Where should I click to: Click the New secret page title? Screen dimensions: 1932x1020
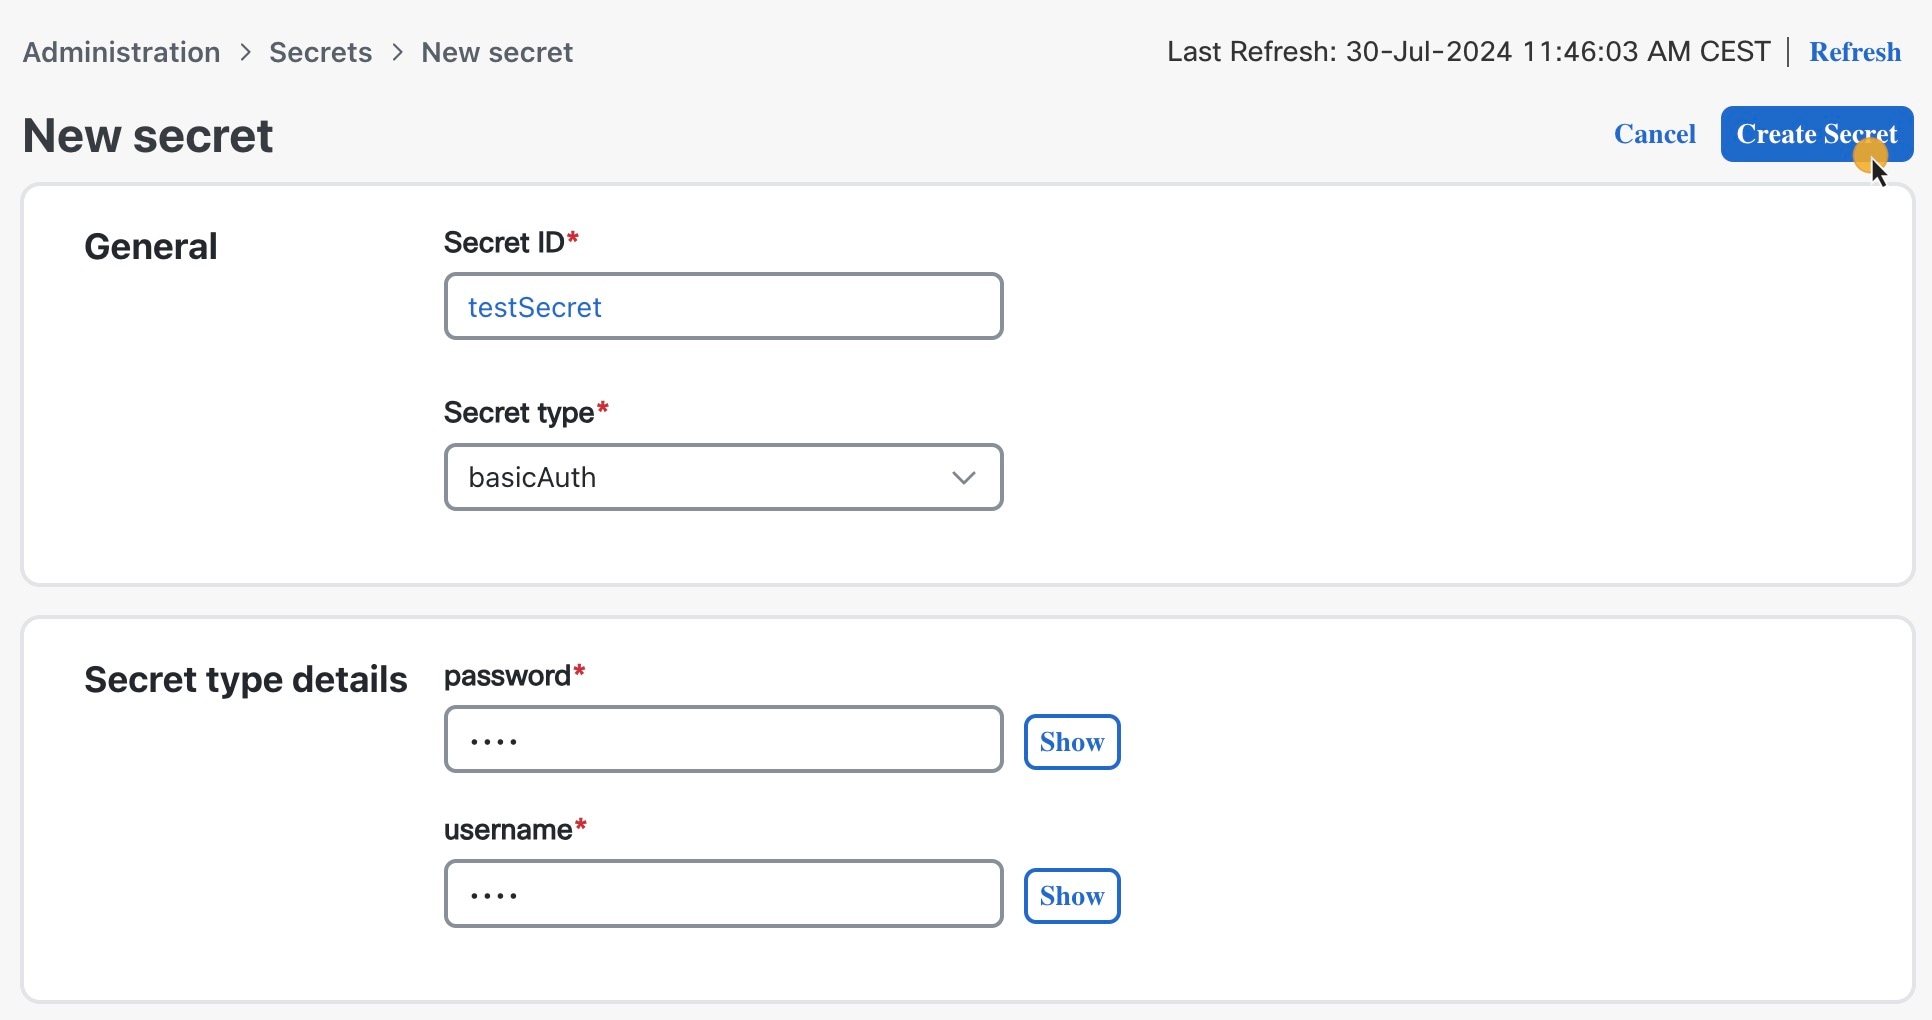coord(147,135)
